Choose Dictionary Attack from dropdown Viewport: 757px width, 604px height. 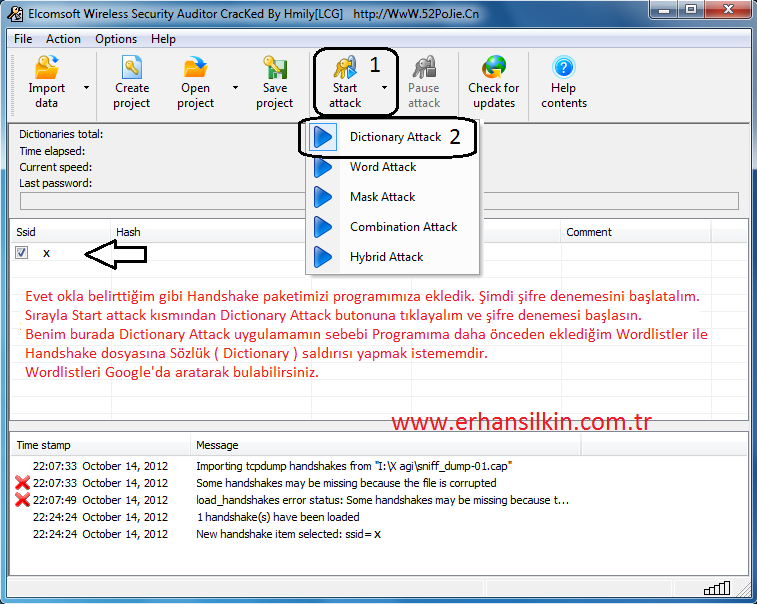[395, 137]
